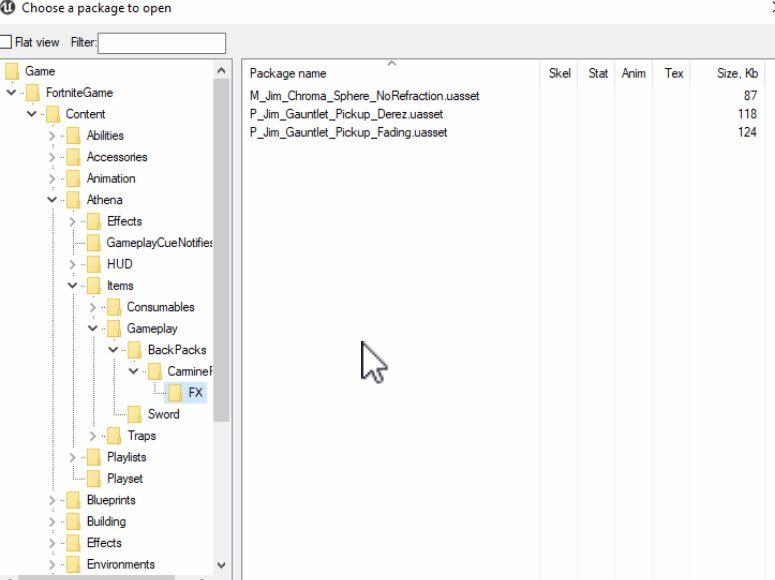This screenshot has width=775, height=580.
Task: Expand the Animation folder node
Action: click(x=52, y=178)
